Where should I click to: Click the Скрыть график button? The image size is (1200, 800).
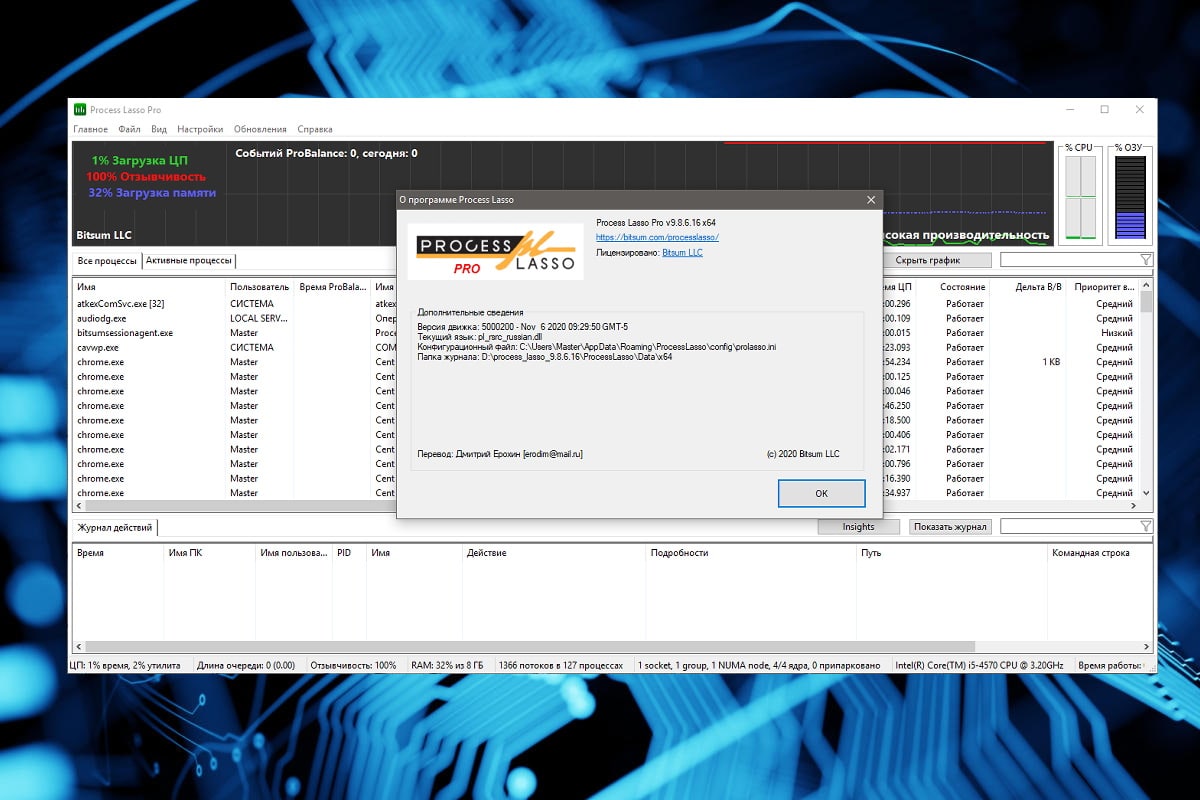click(x=927, y=260)
